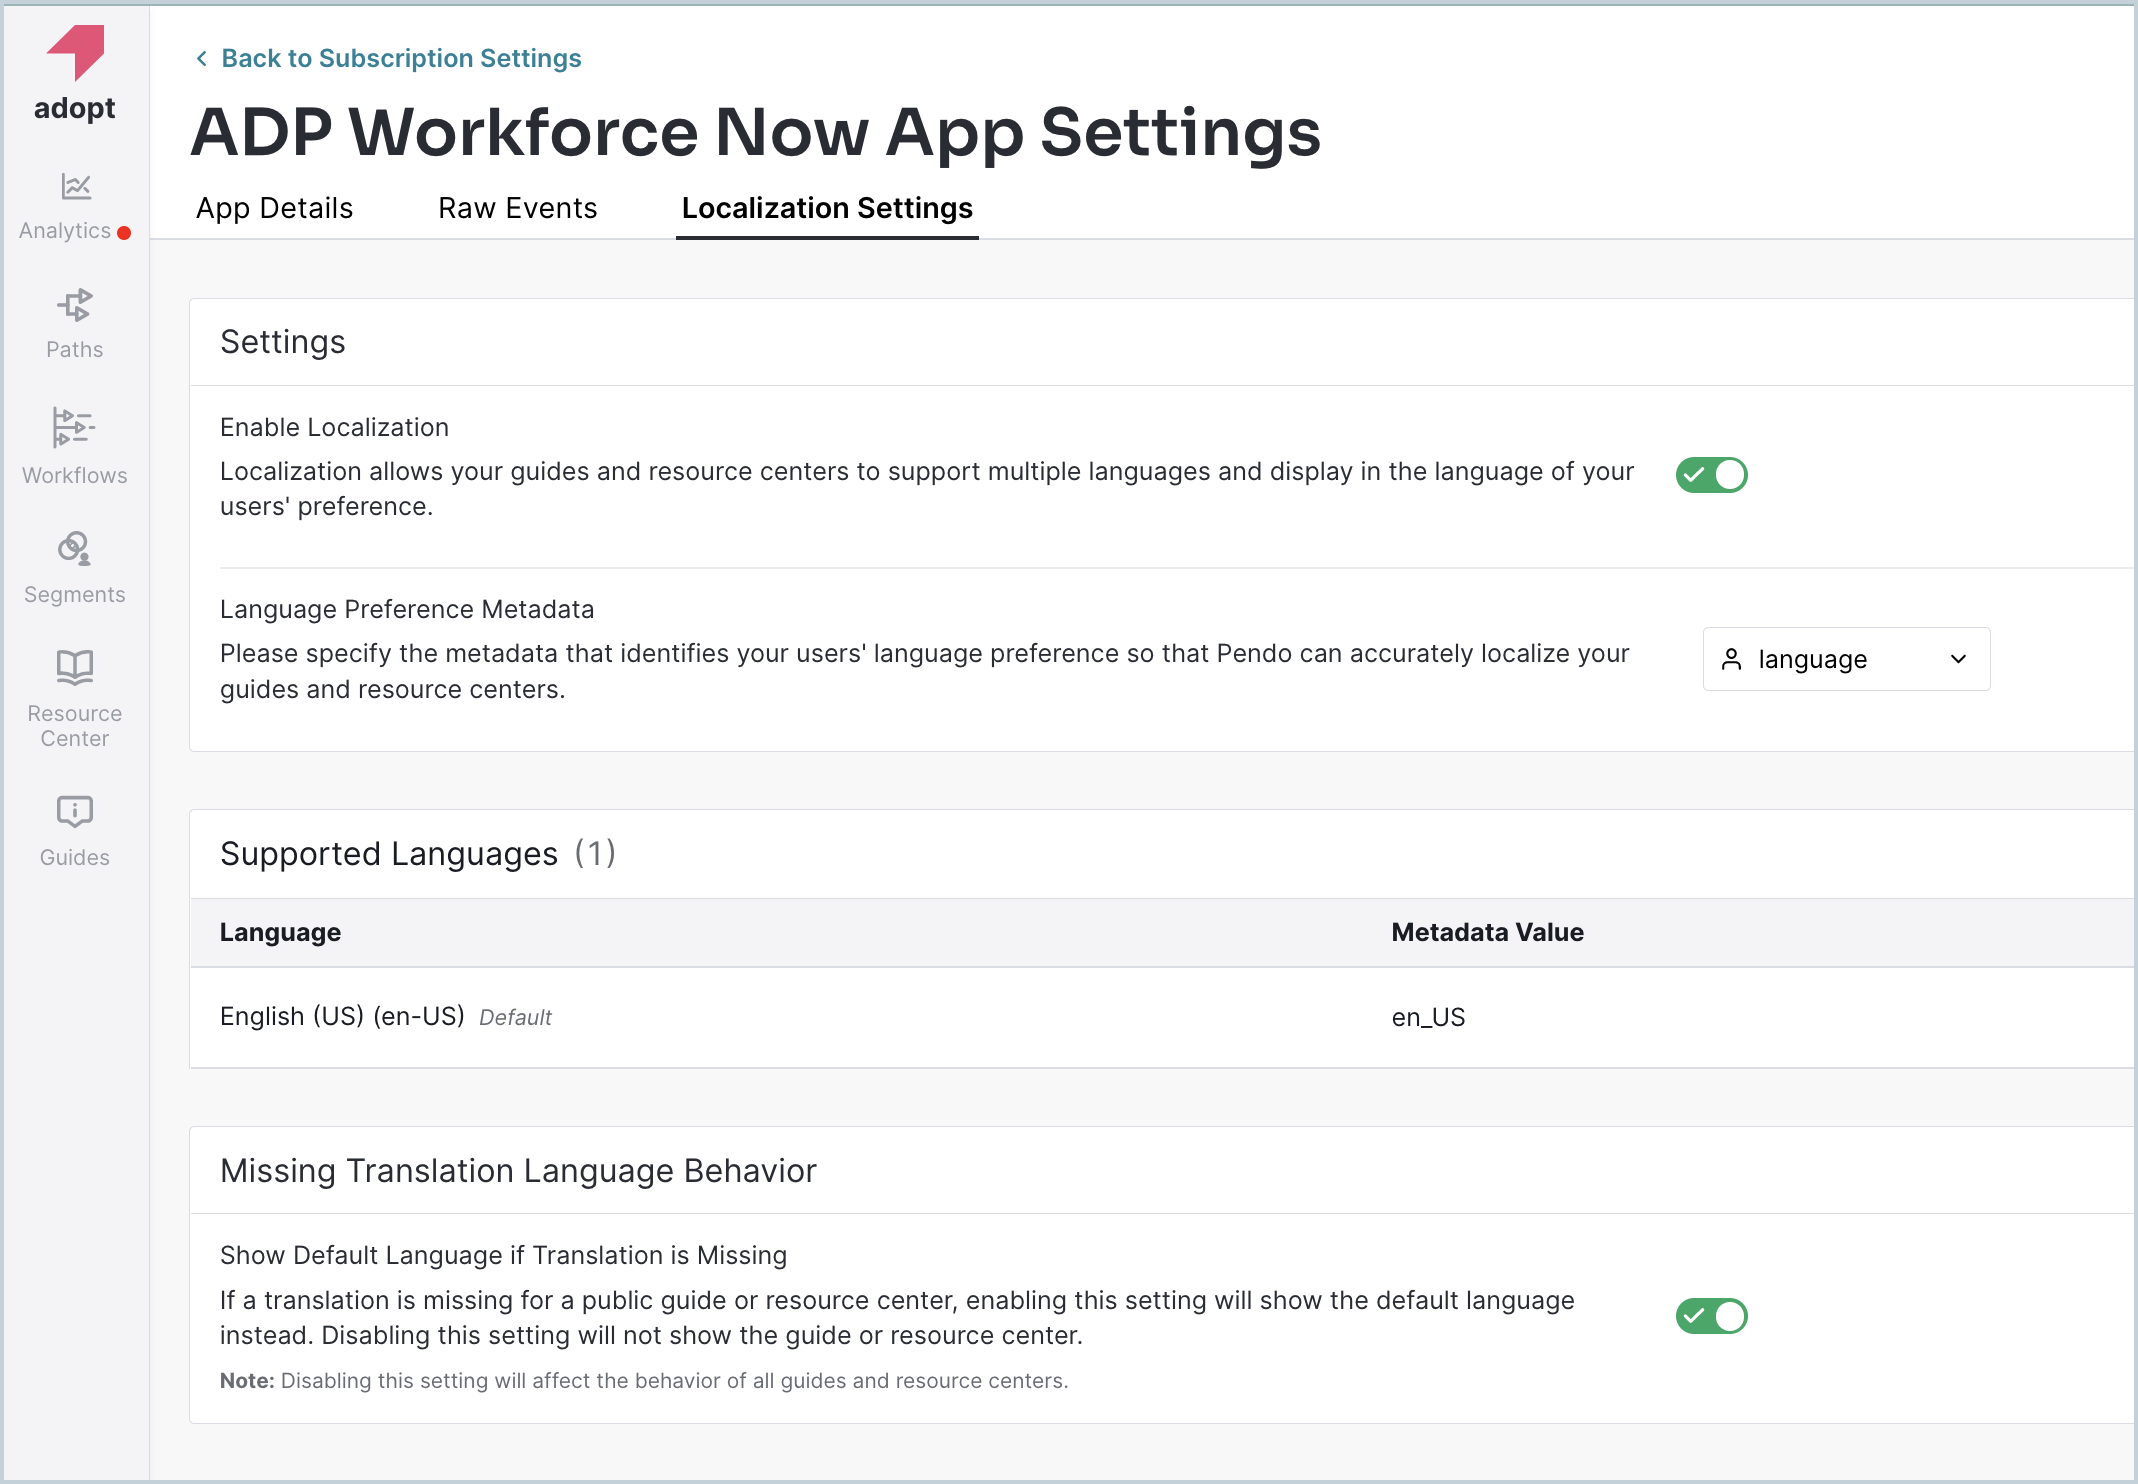The image size is (2138, 1484).
Task: Click the user icon in the language dropdown
Action: pyautogui.click(x=1732, y=659)
